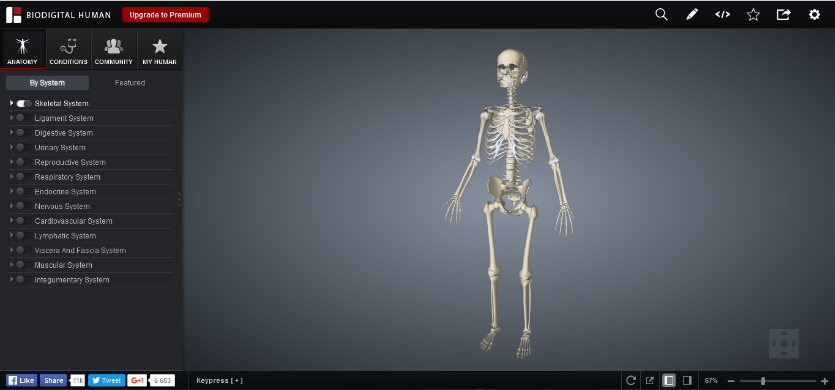Open the embed code icon
This screenshot has width=835, height=390.
[x=722, y=15]
